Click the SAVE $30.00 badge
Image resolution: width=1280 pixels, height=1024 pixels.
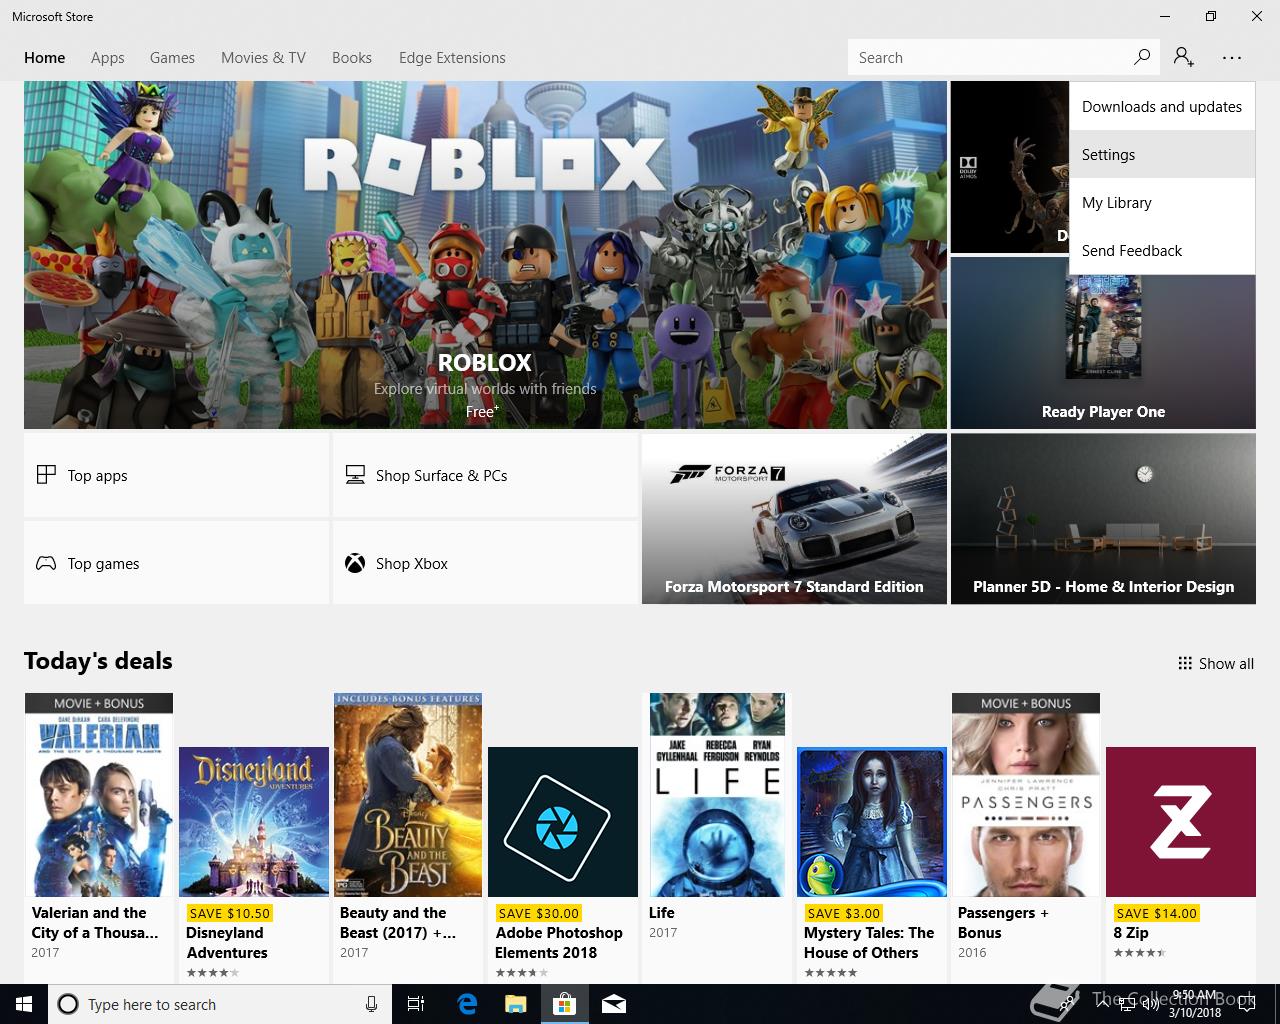click(x=539, y=913)
